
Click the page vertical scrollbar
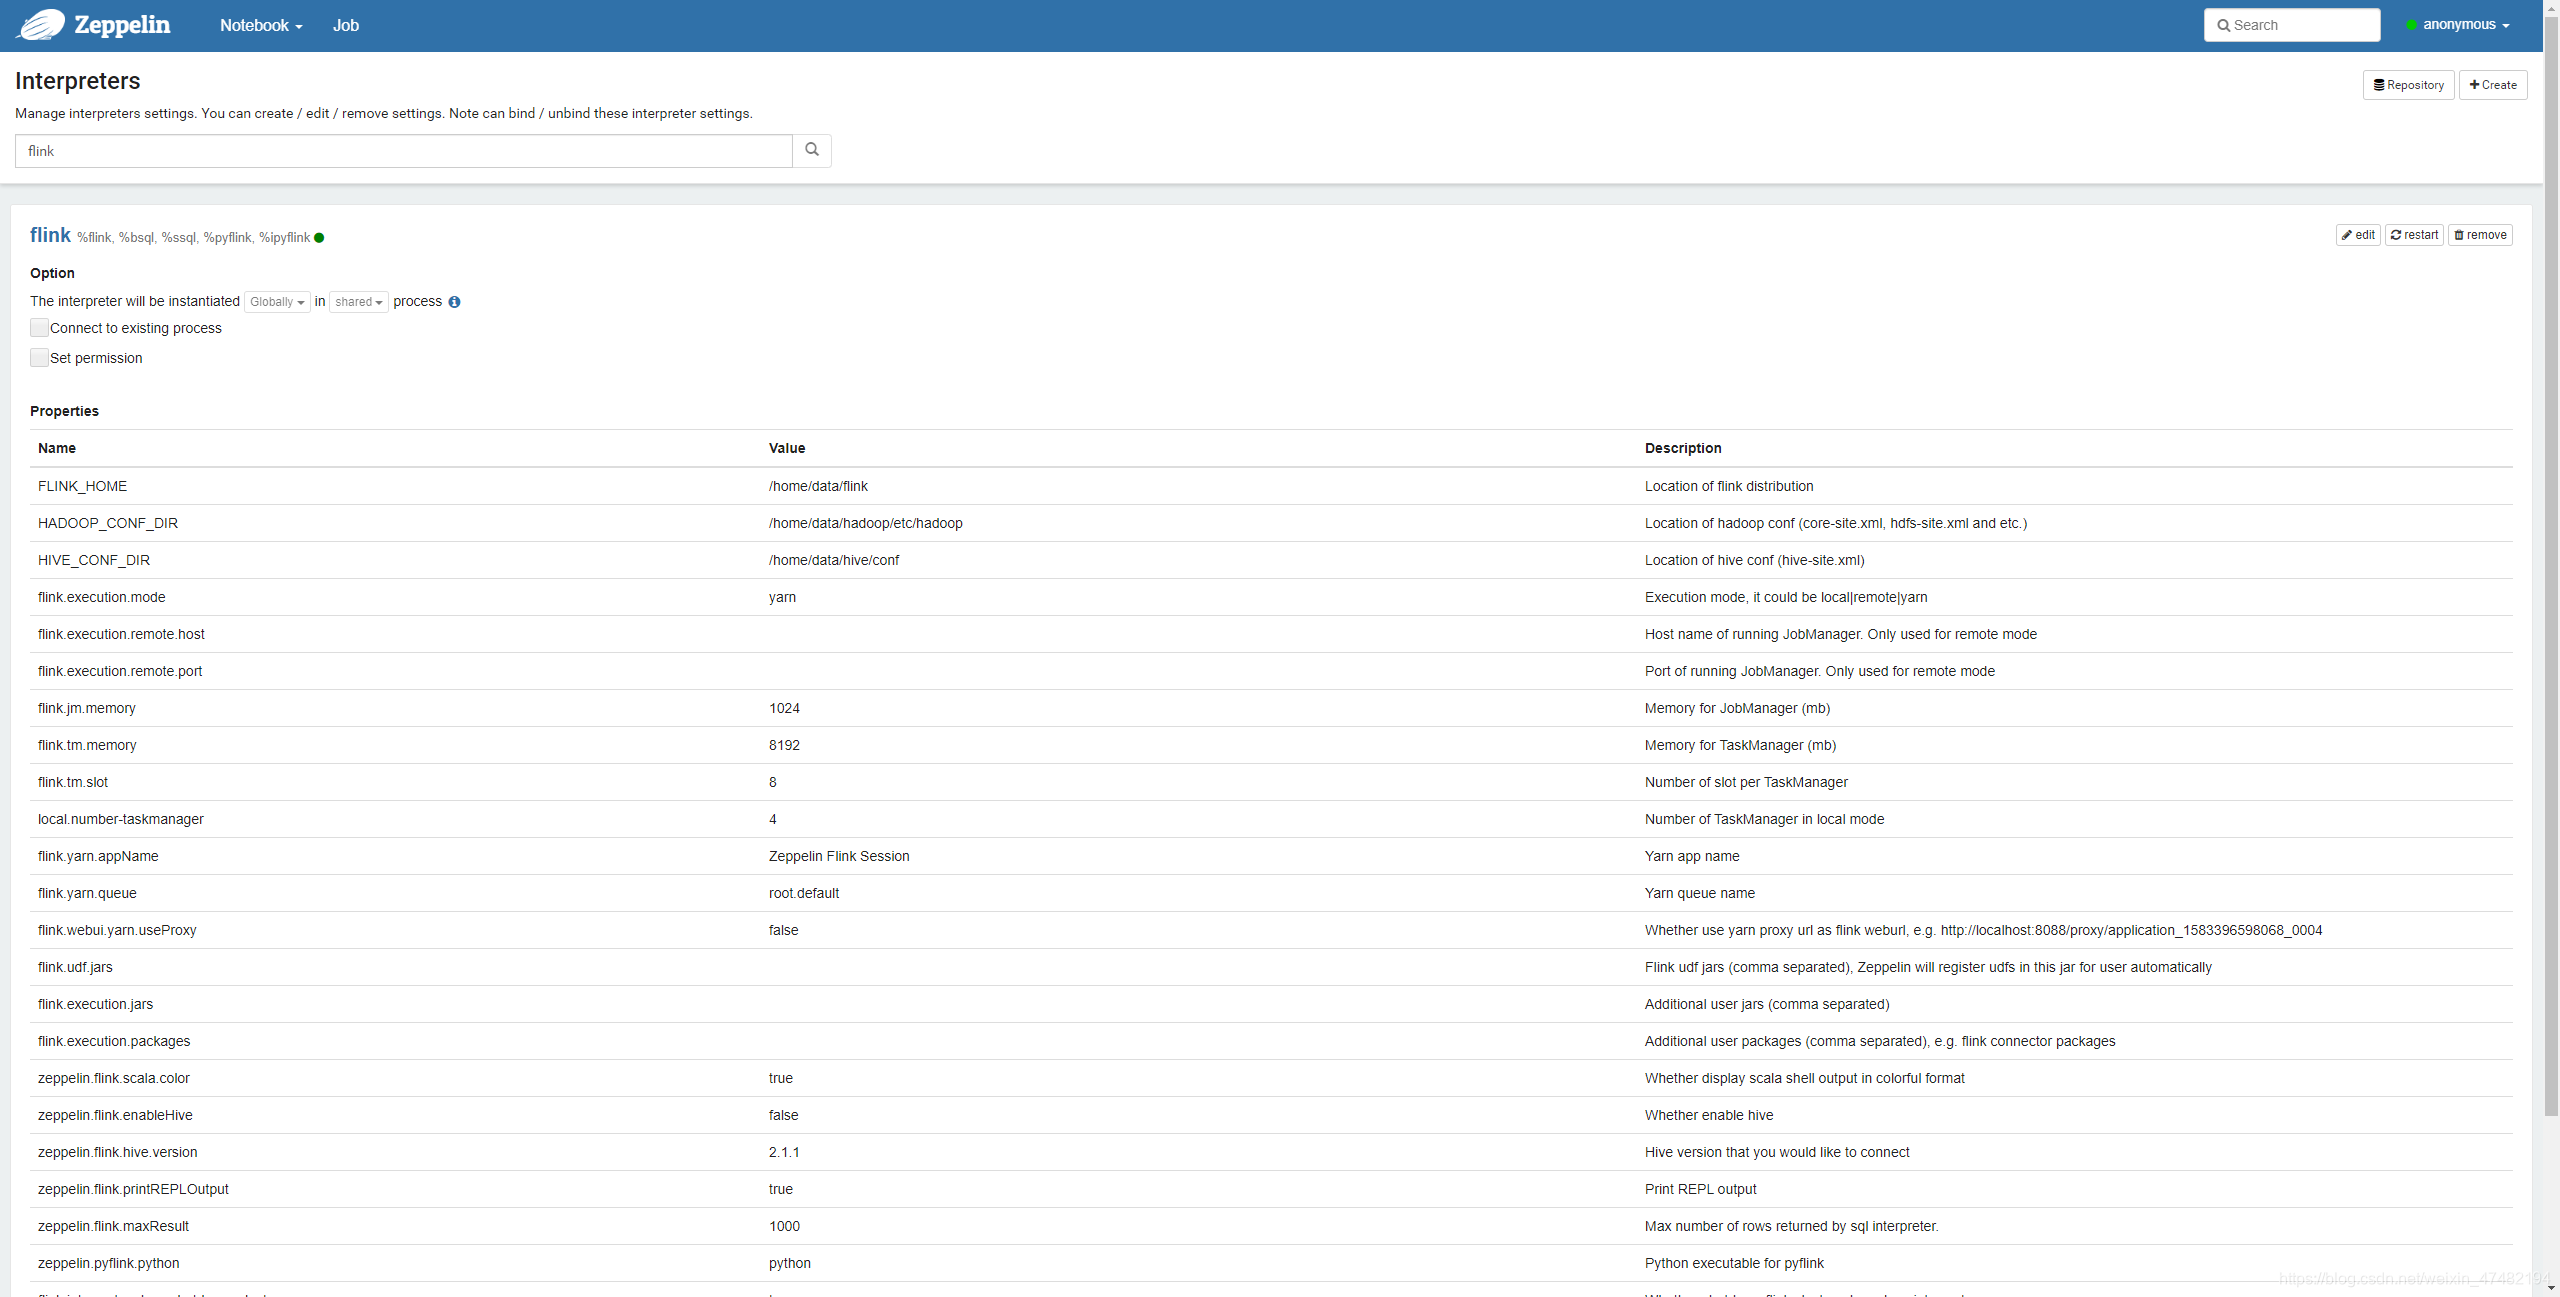(2551, 565)
